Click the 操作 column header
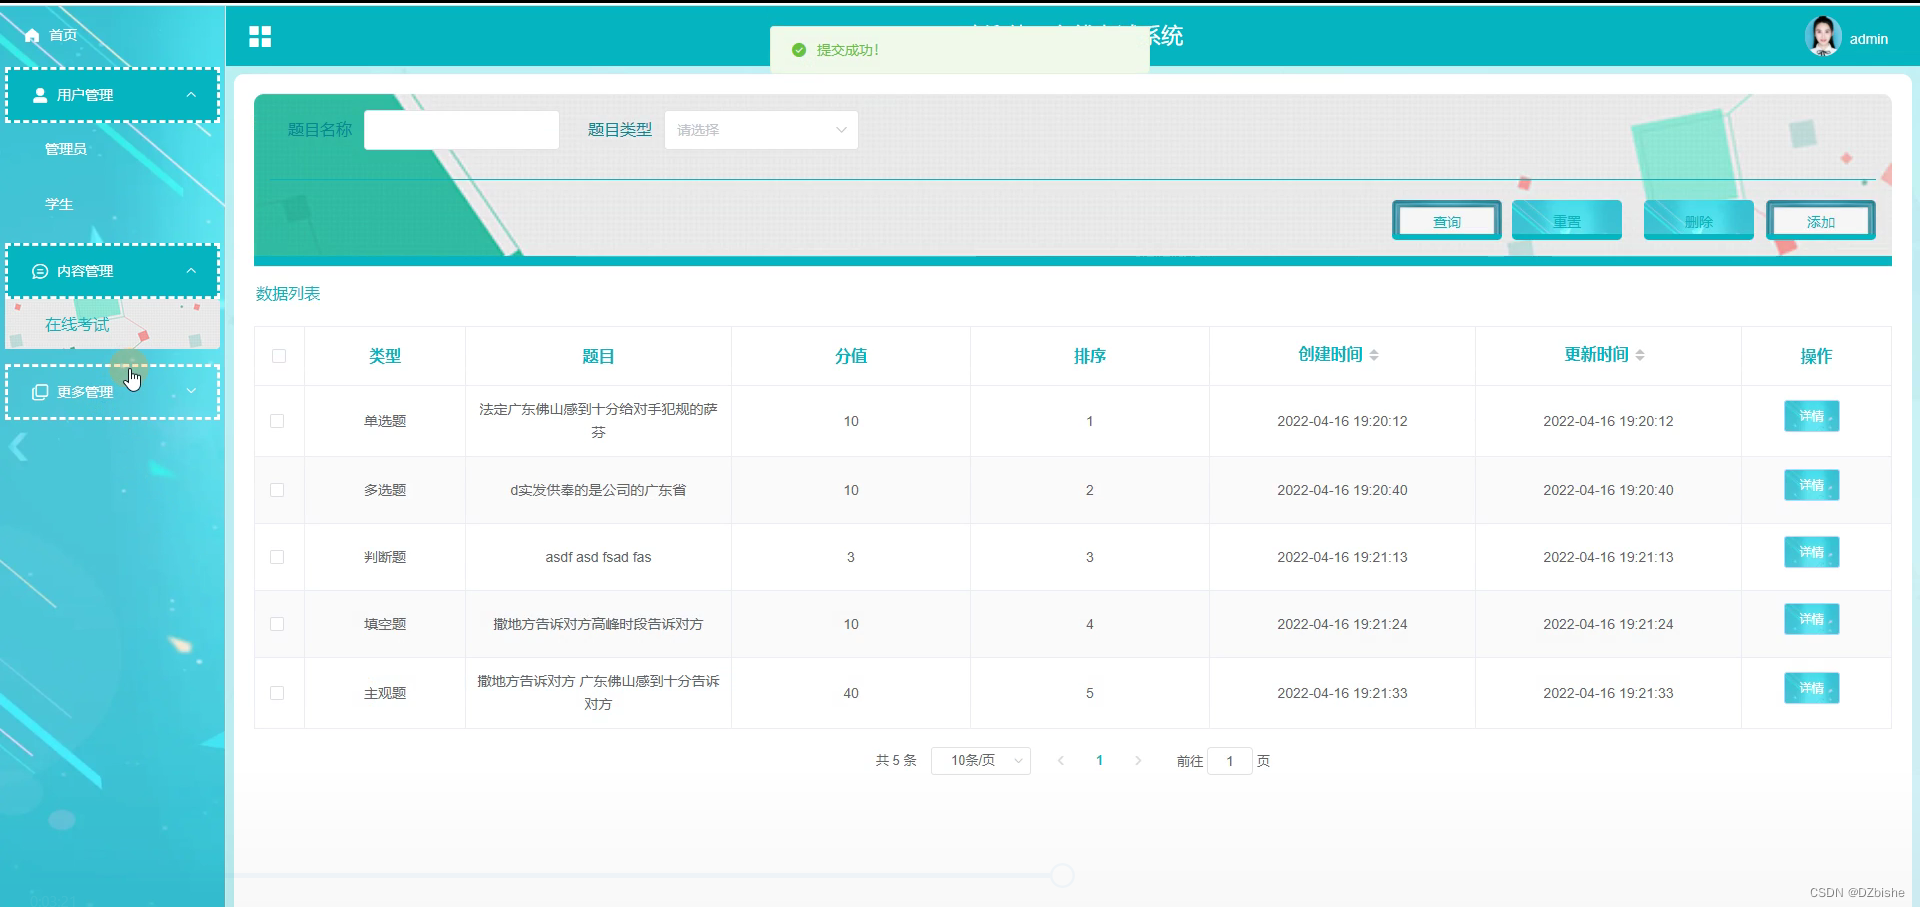Viewport: 1920px width, 907px height. (1816, 356)
